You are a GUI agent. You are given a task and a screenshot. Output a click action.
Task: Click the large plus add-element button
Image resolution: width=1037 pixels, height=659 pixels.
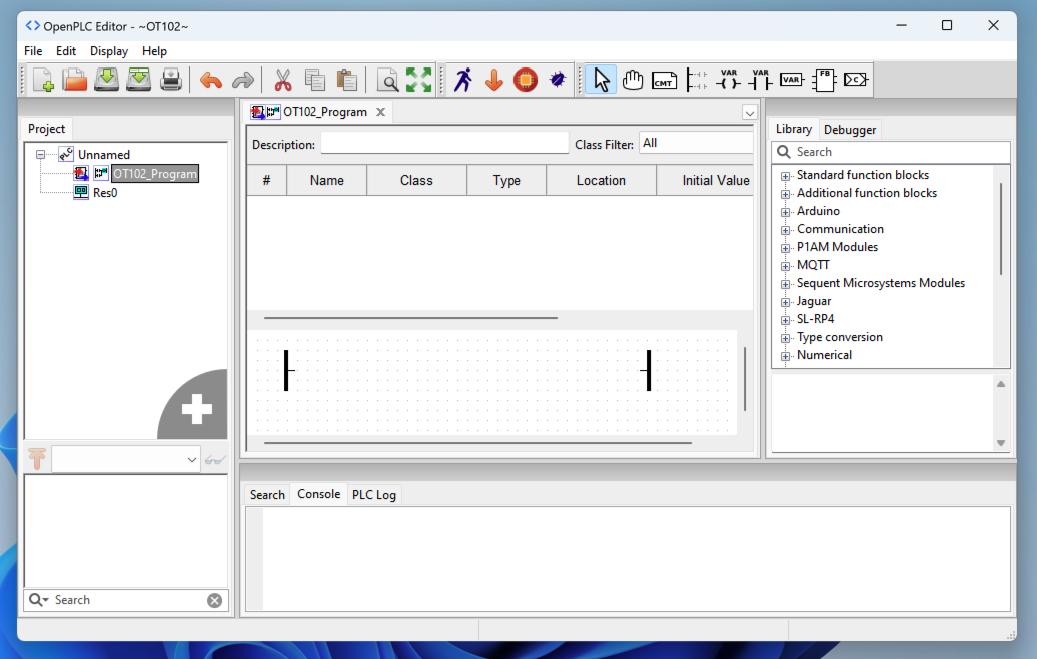point(196,407)
